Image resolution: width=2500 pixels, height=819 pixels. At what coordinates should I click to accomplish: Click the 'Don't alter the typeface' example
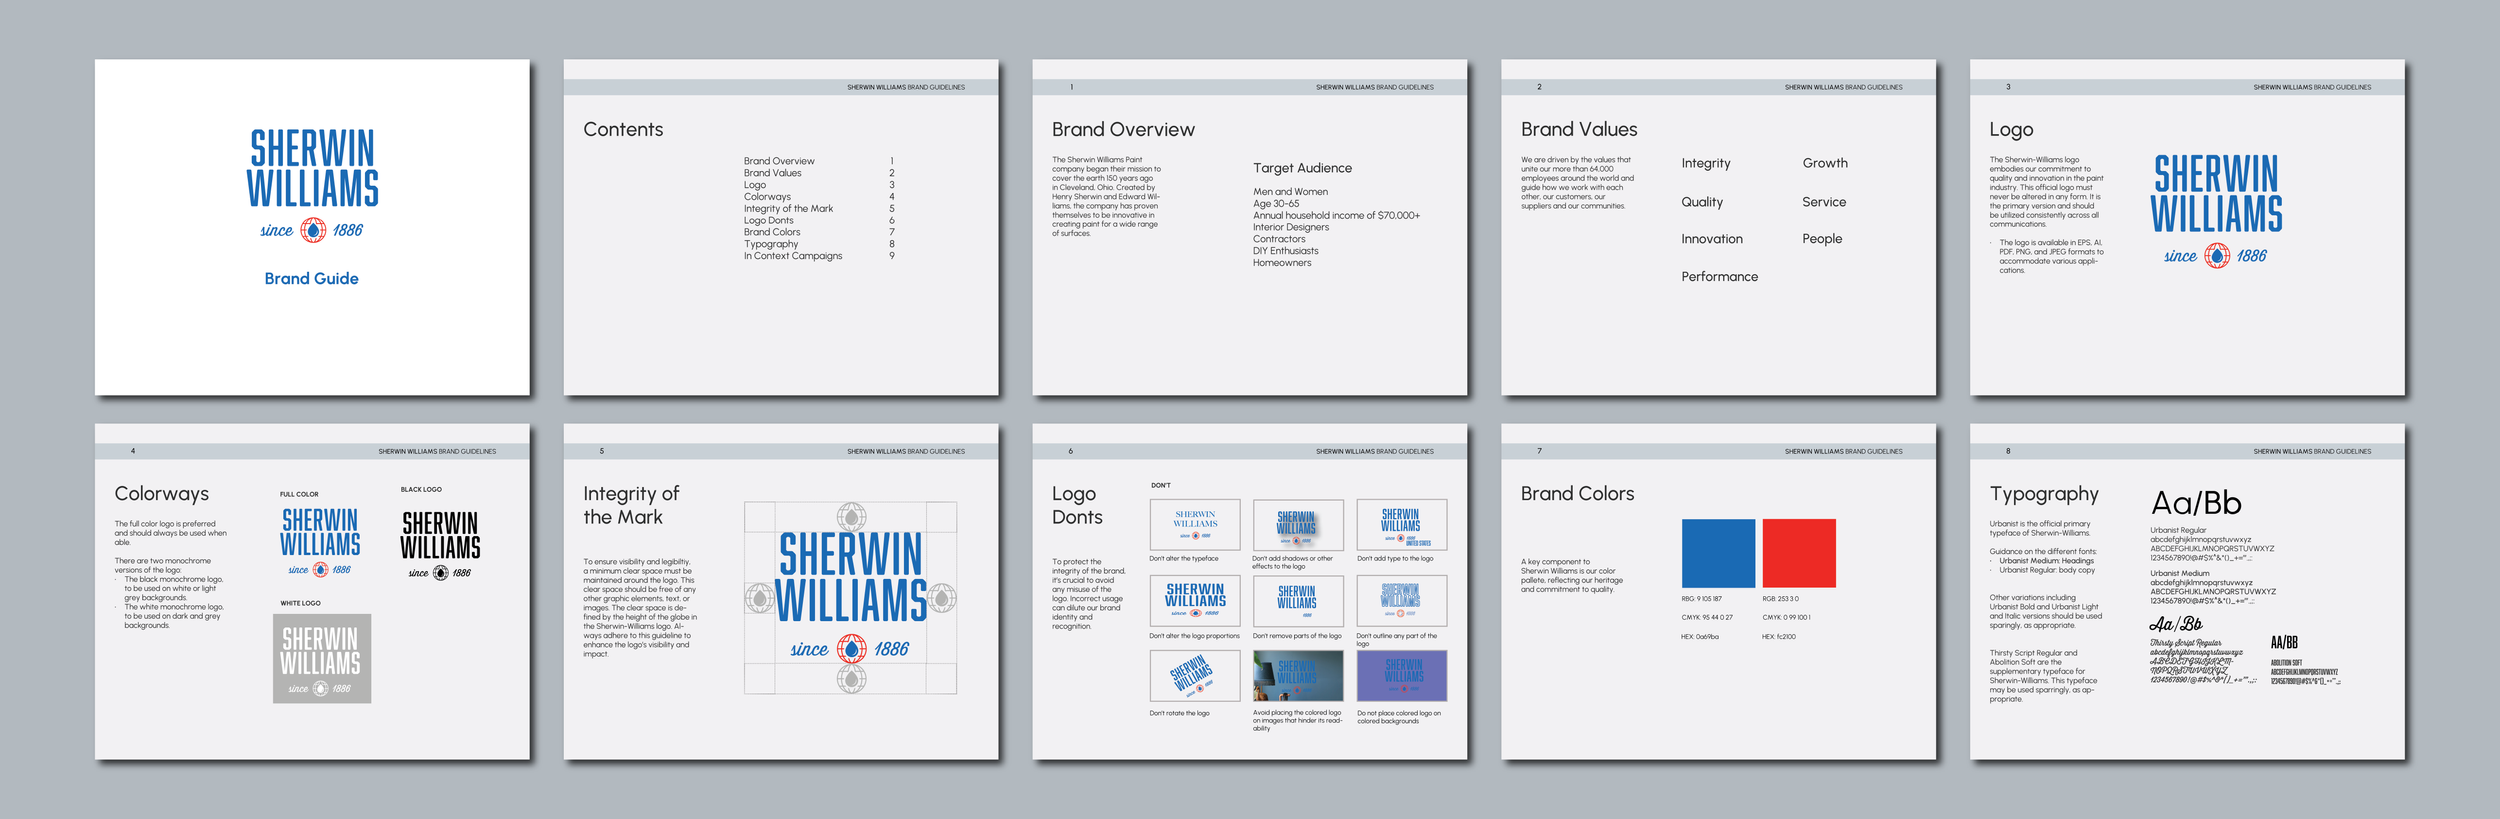[1195, 524]
